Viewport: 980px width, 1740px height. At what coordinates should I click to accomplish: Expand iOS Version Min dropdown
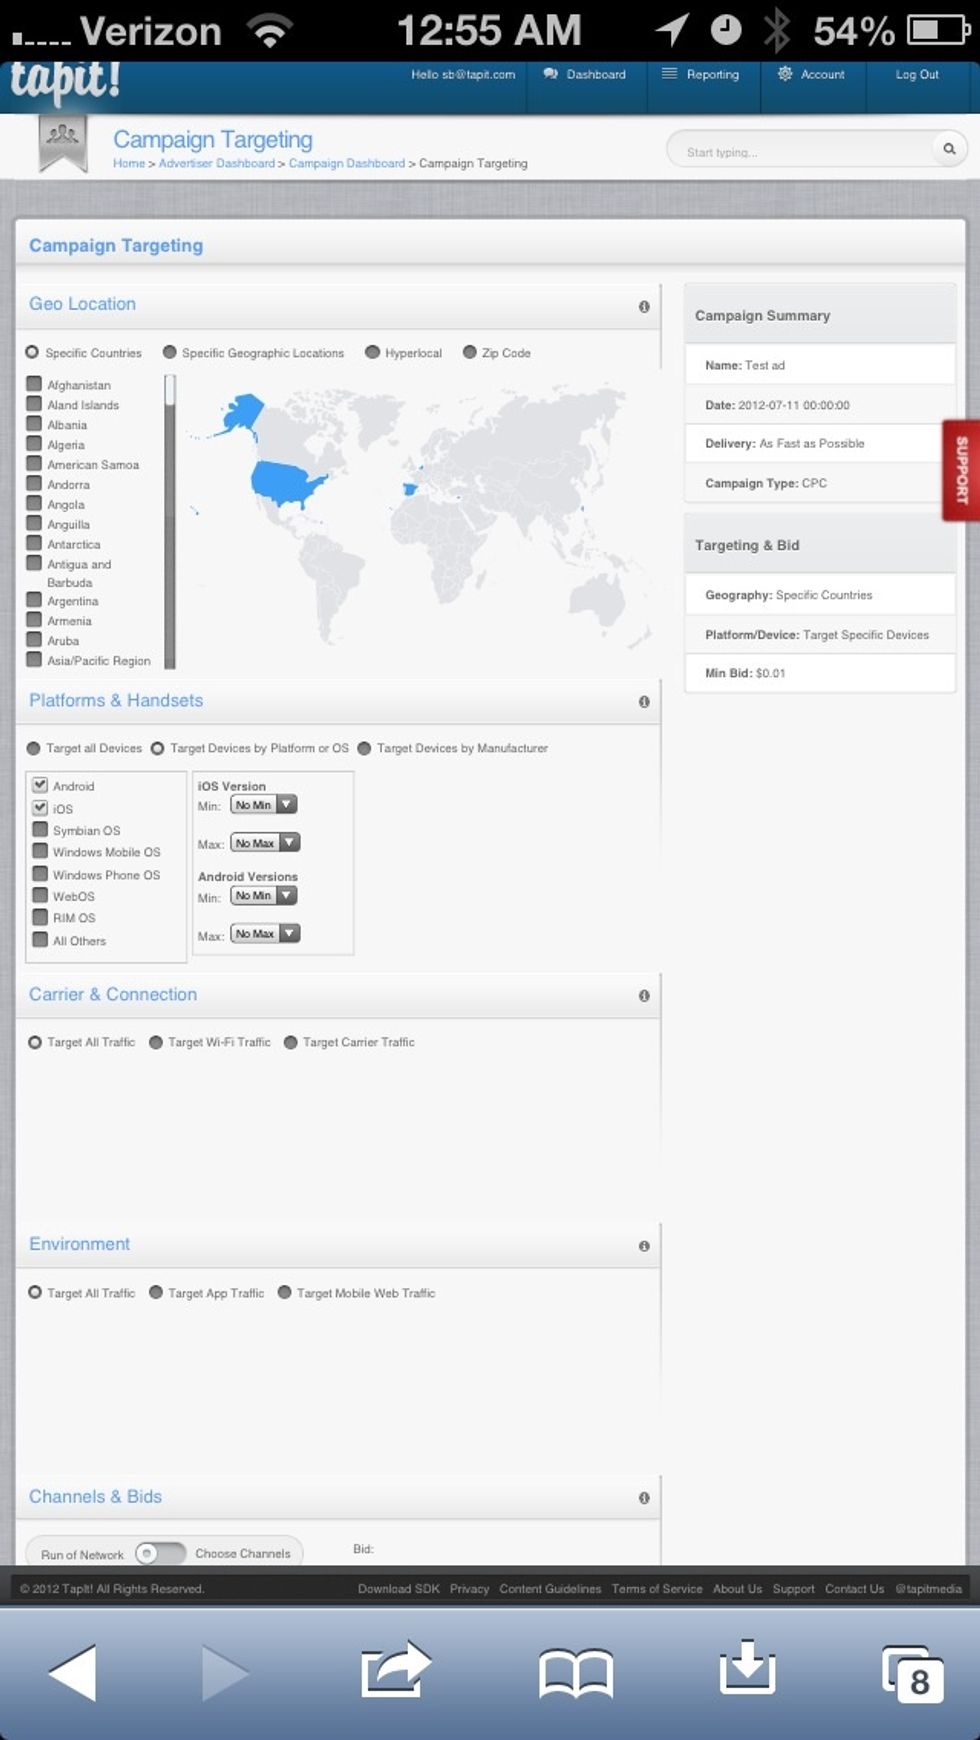(x=264, y=805)
